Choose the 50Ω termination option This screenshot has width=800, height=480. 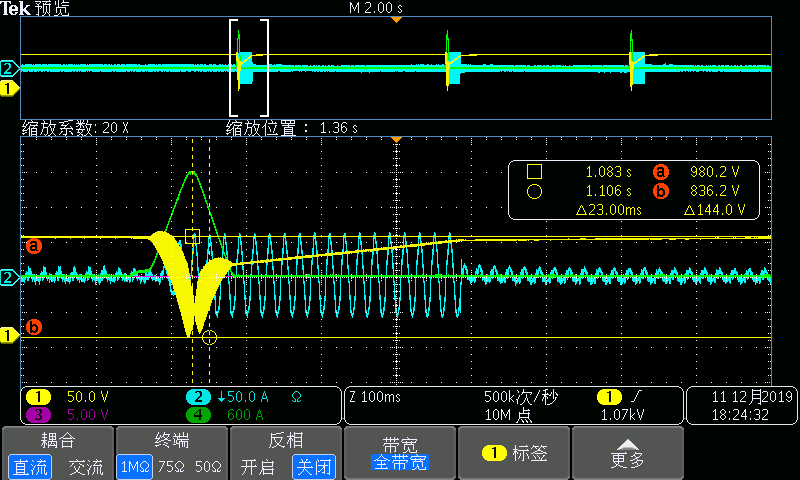[x=207, y=466]
